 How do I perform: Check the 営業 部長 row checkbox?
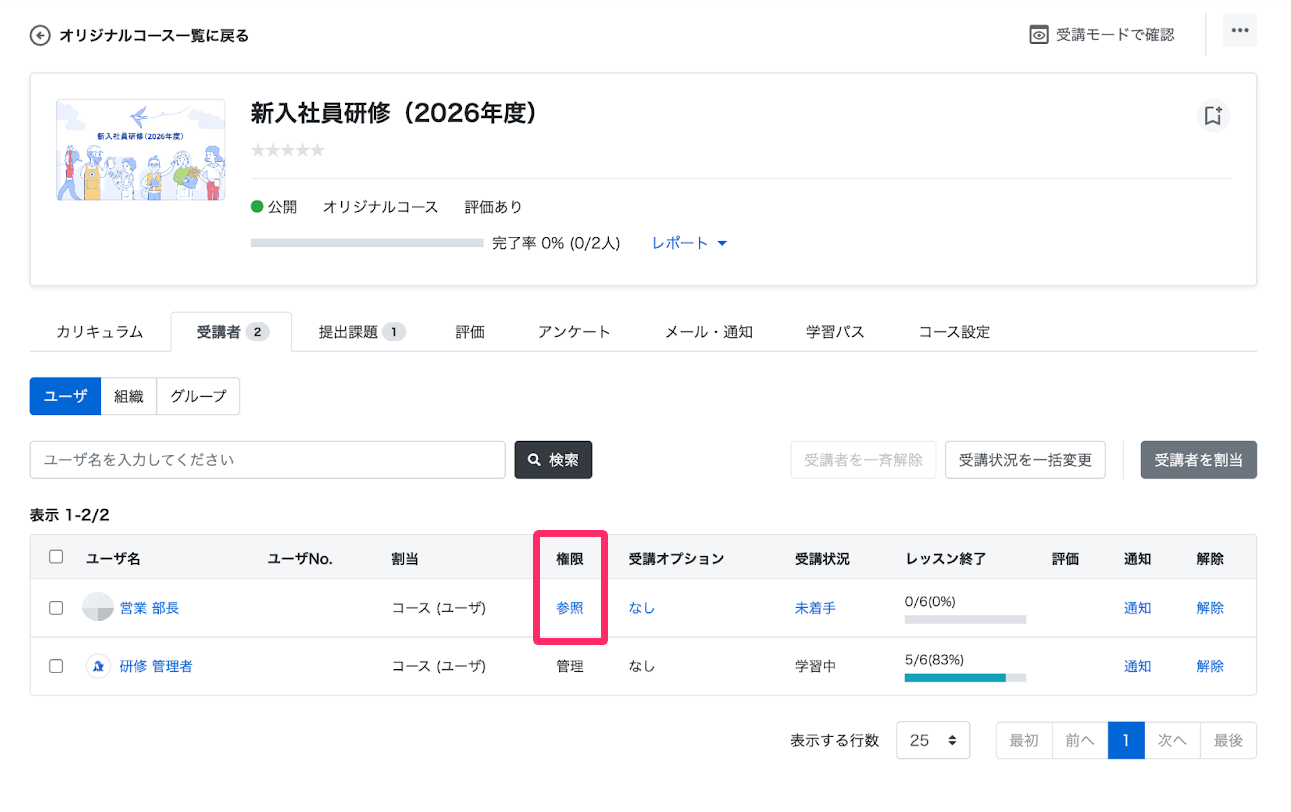[56, 607]
